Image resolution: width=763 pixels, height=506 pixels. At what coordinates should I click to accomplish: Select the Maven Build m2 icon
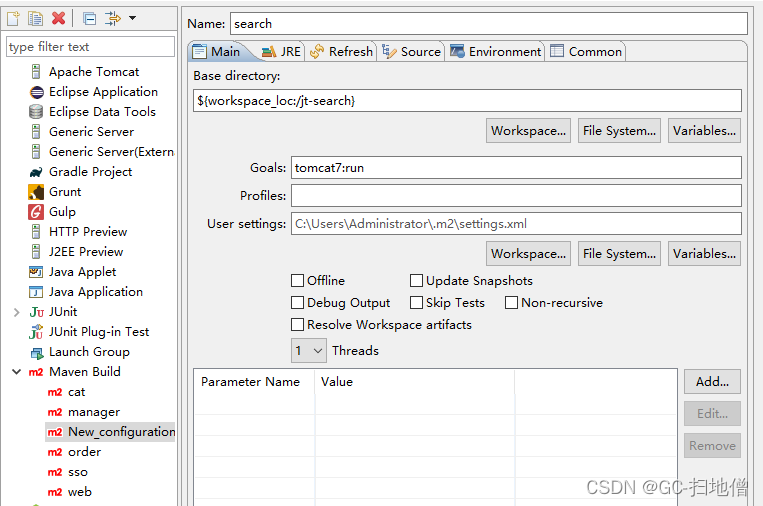coord(36,372)
